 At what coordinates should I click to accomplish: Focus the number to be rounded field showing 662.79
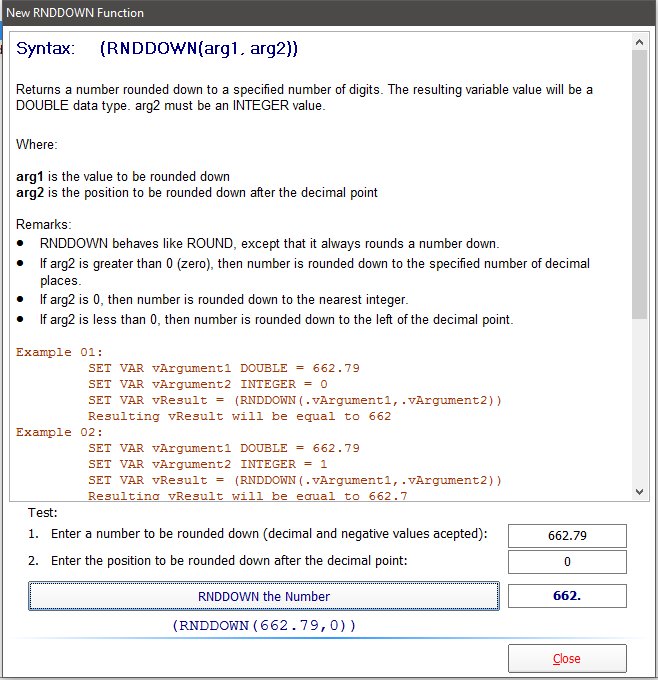point(567,535)
